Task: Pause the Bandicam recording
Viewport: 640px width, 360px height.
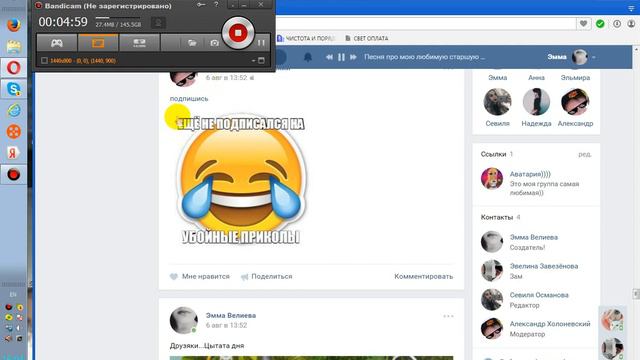Action: (x=261, y=43)
